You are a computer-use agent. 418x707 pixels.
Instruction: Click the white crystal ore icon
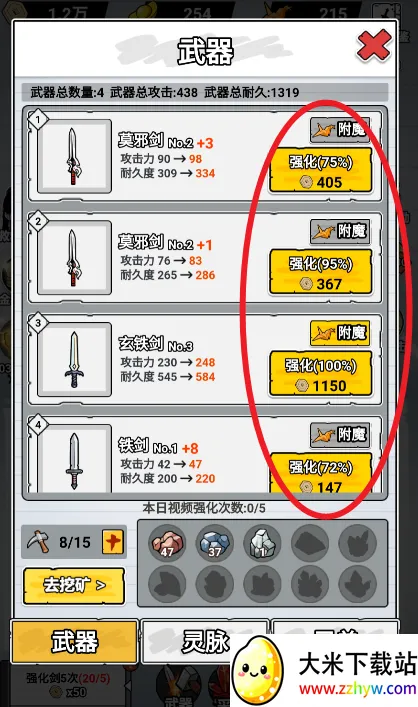[262, 542]
